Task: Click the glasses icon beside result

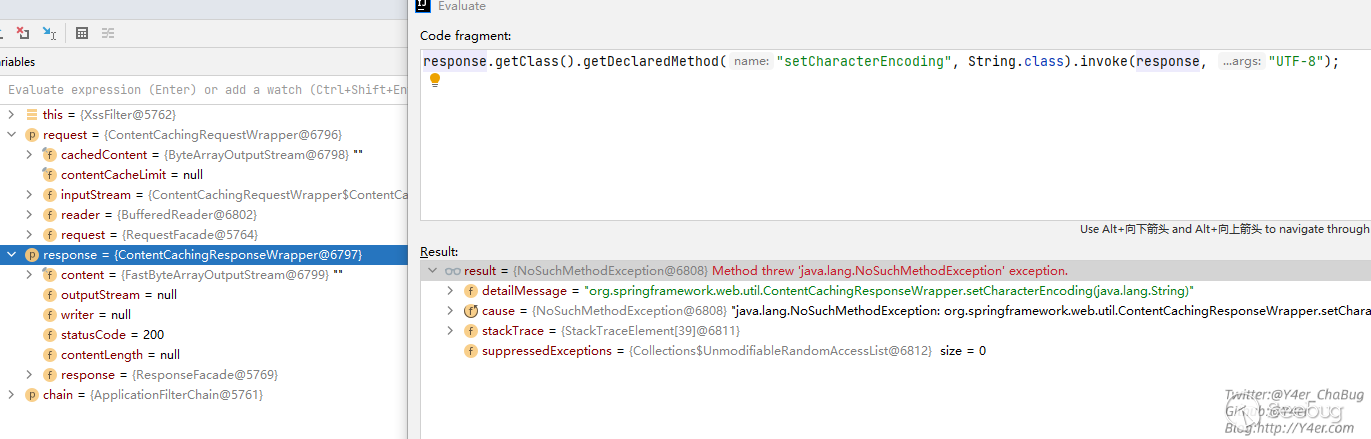Action: pyautogui.click(x=453, y=271)
